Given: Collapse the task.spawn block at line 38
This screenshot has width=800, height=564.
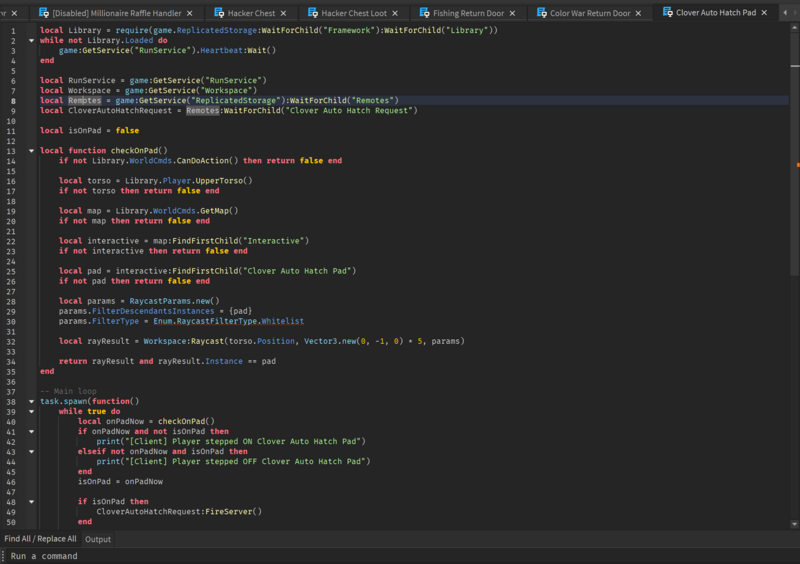Looking at the screenshot, I should click(x=31, y=401).
